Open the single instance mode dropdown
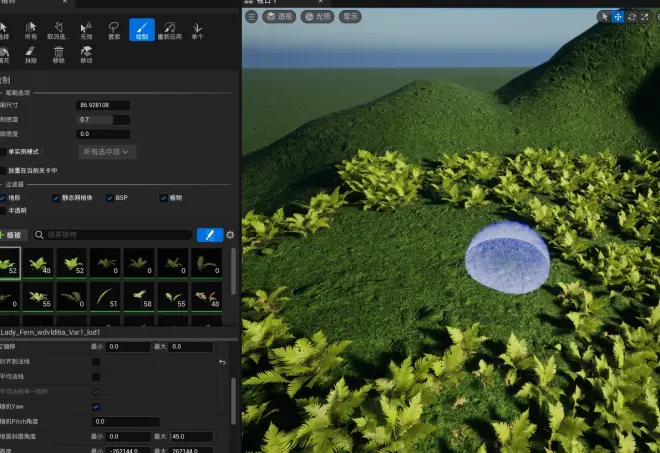The height and width of the screenshot is (453, 660). point(107,152)
